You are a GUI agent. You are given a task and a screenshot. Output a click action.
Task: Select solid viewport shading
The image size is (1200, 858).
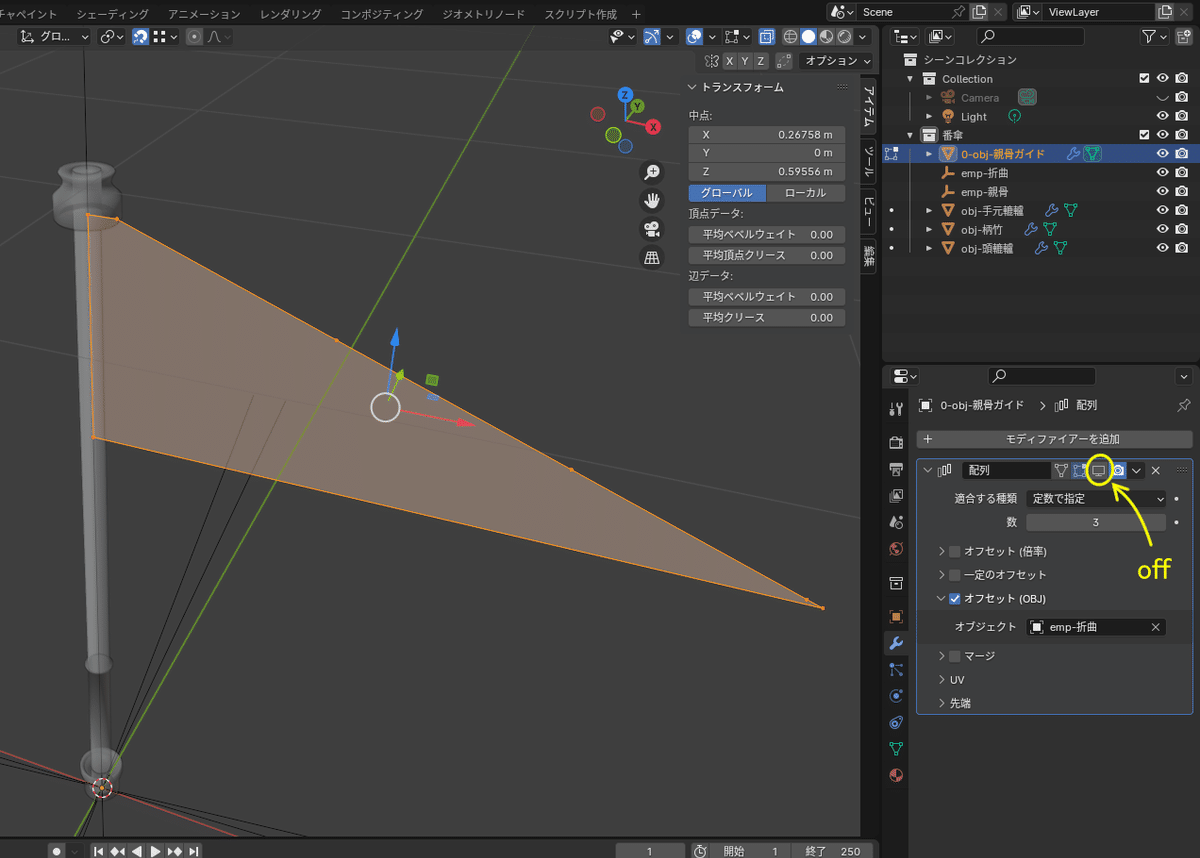tap(808, 37)
